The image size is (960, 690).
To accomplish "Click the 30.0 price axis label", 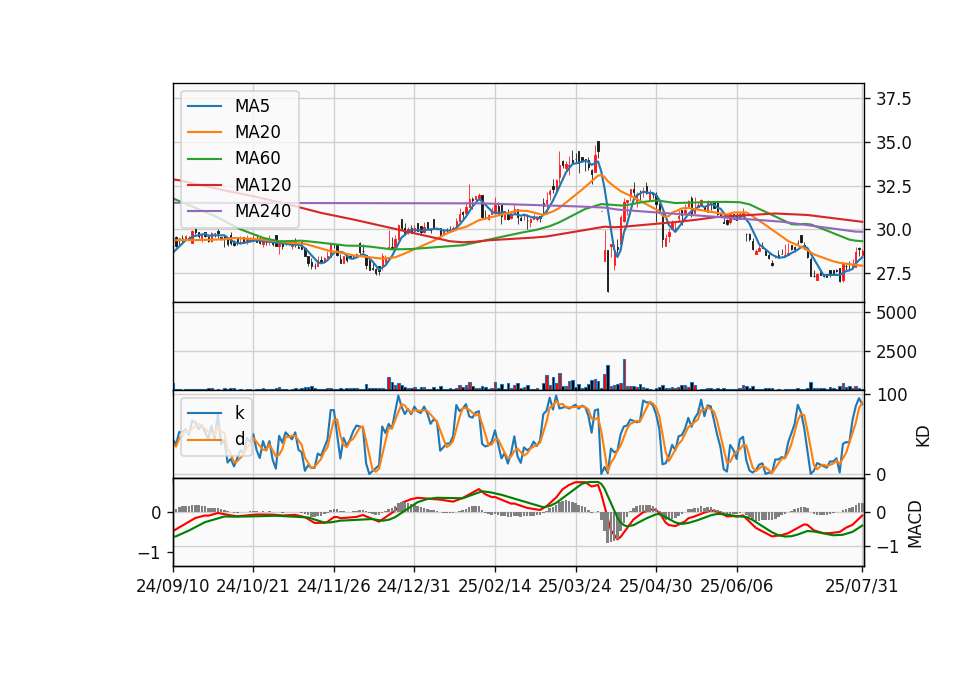I will point(893,230).
